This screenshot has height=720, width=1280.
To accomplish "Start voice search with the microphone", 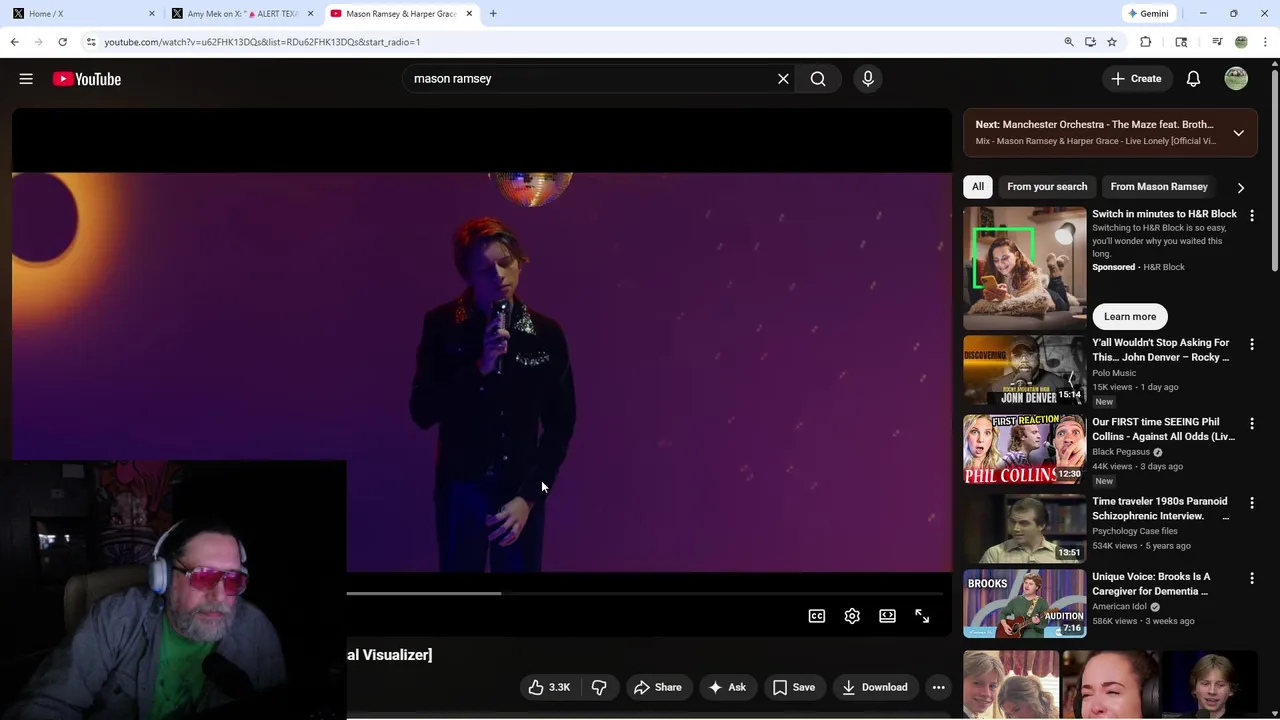I will 868,79.
